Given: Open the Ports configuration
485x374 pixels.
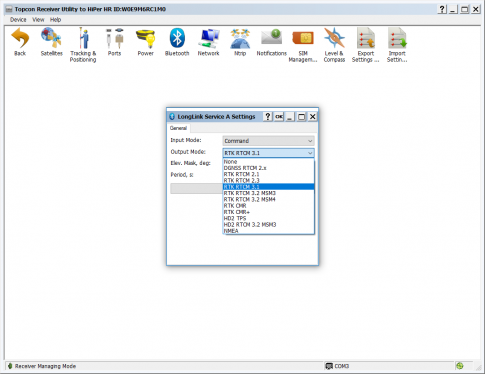Looking at the screenshot, I should coord(114,42).
